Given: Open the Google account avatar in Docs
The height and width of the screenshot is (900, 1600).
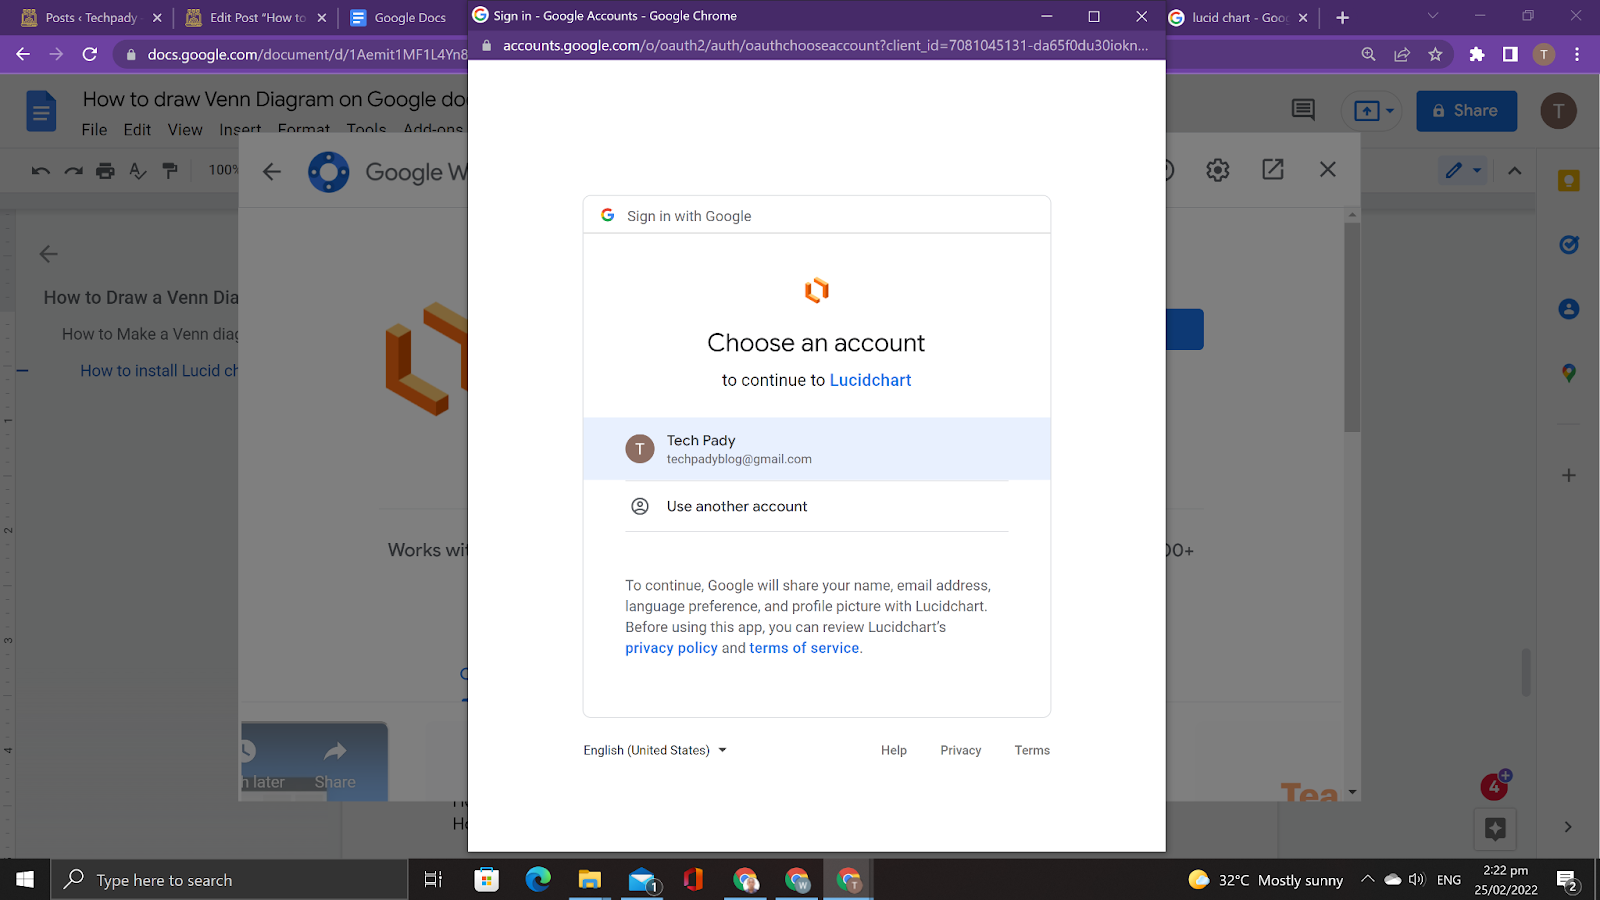Looking at the screenshot, I should point(1558,111).
